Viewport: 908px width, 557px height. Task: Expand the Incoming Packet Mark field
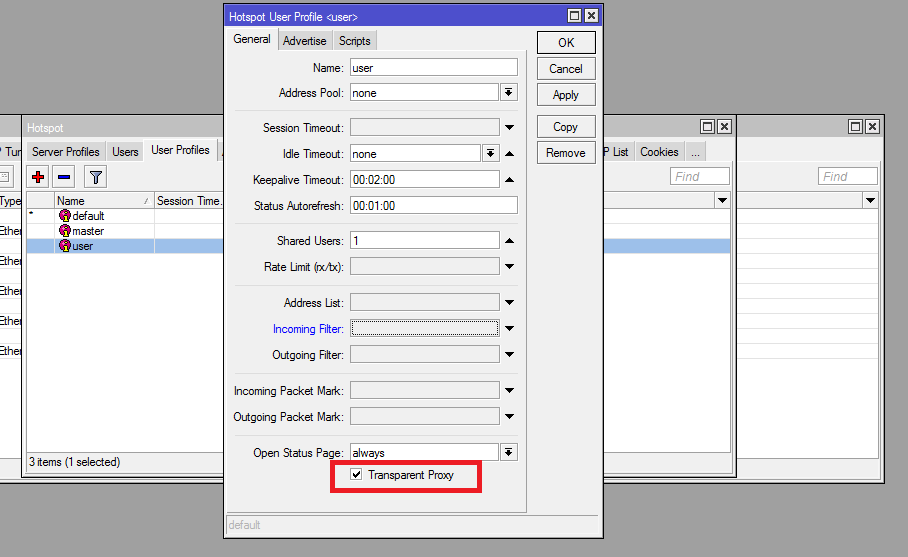[x=510, y=390]
